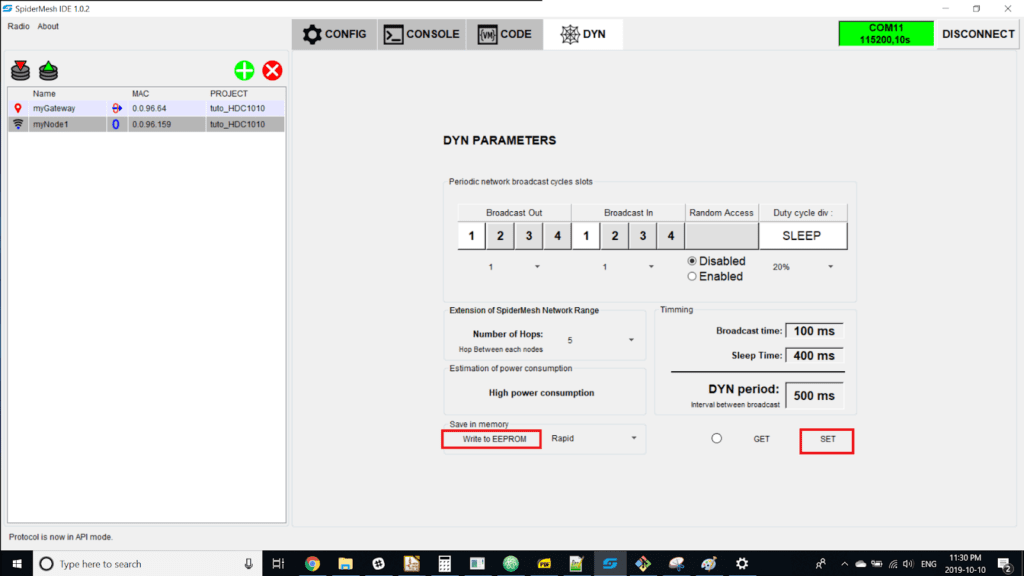This screenshot has height=576, width=1024.
Task: Click the GET button
Action: [x=761, y=440]
